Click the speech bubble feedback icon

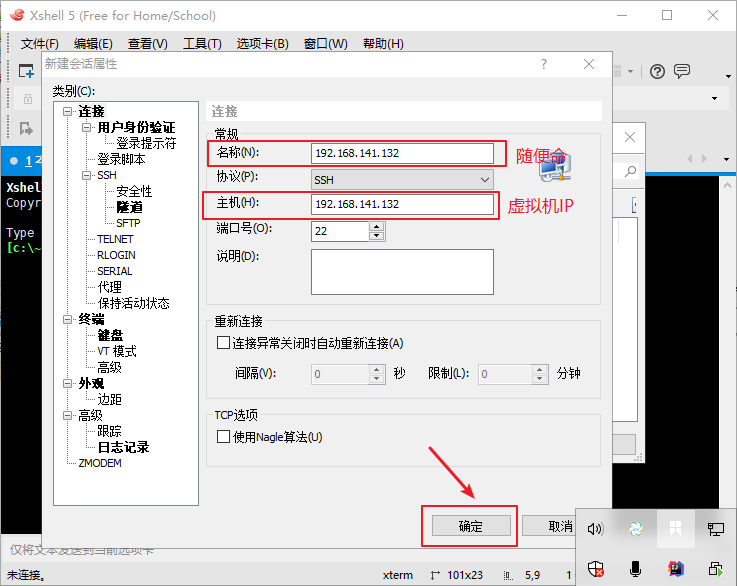click(682, 71)
